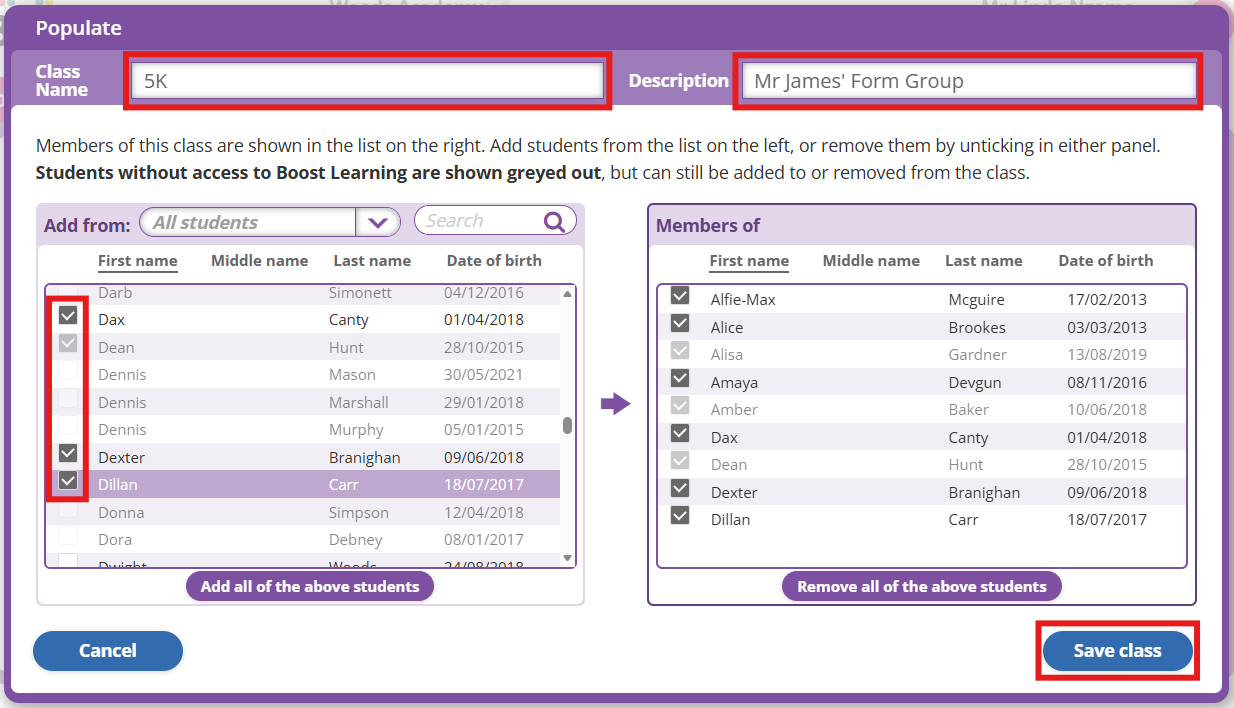Click the Class Name input field

[366, 81]
